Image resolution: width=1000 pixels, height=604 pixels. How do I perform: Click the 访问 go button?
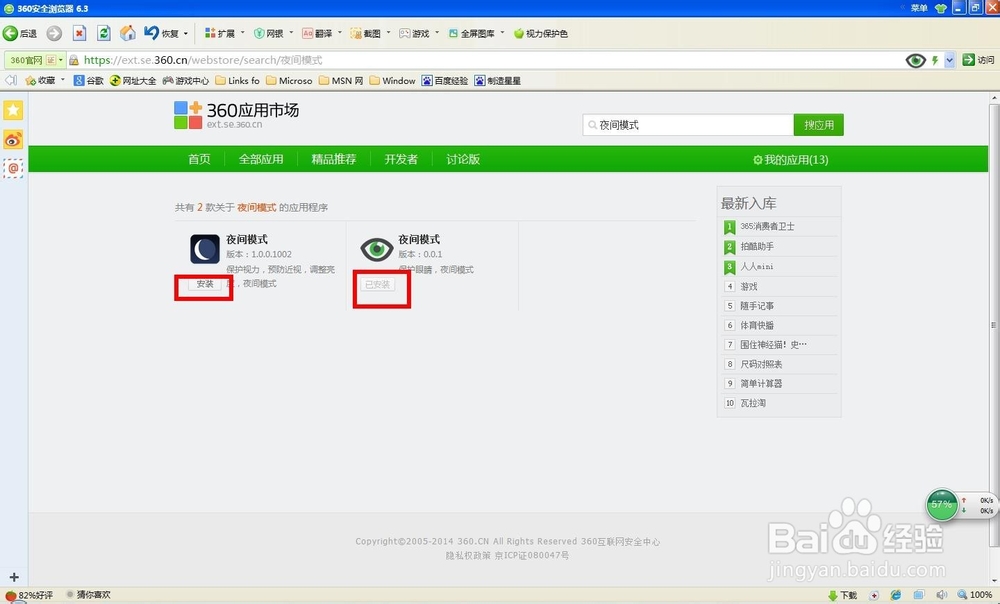pos(978,60)
